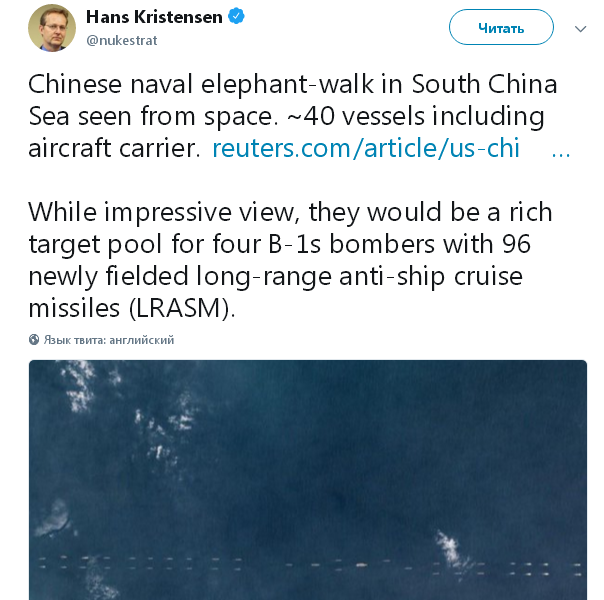Open the Hans Kristensen display name link

click(154, 17)
